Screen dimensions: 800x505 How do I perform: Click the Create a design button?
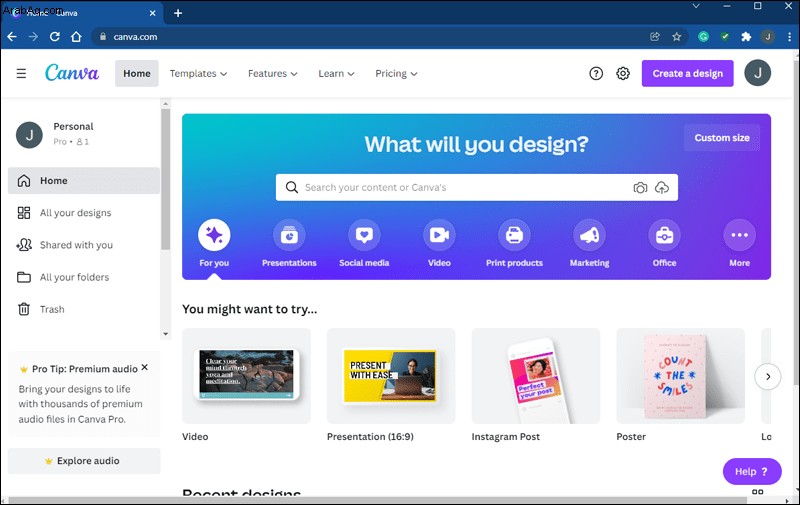point(687,73)
